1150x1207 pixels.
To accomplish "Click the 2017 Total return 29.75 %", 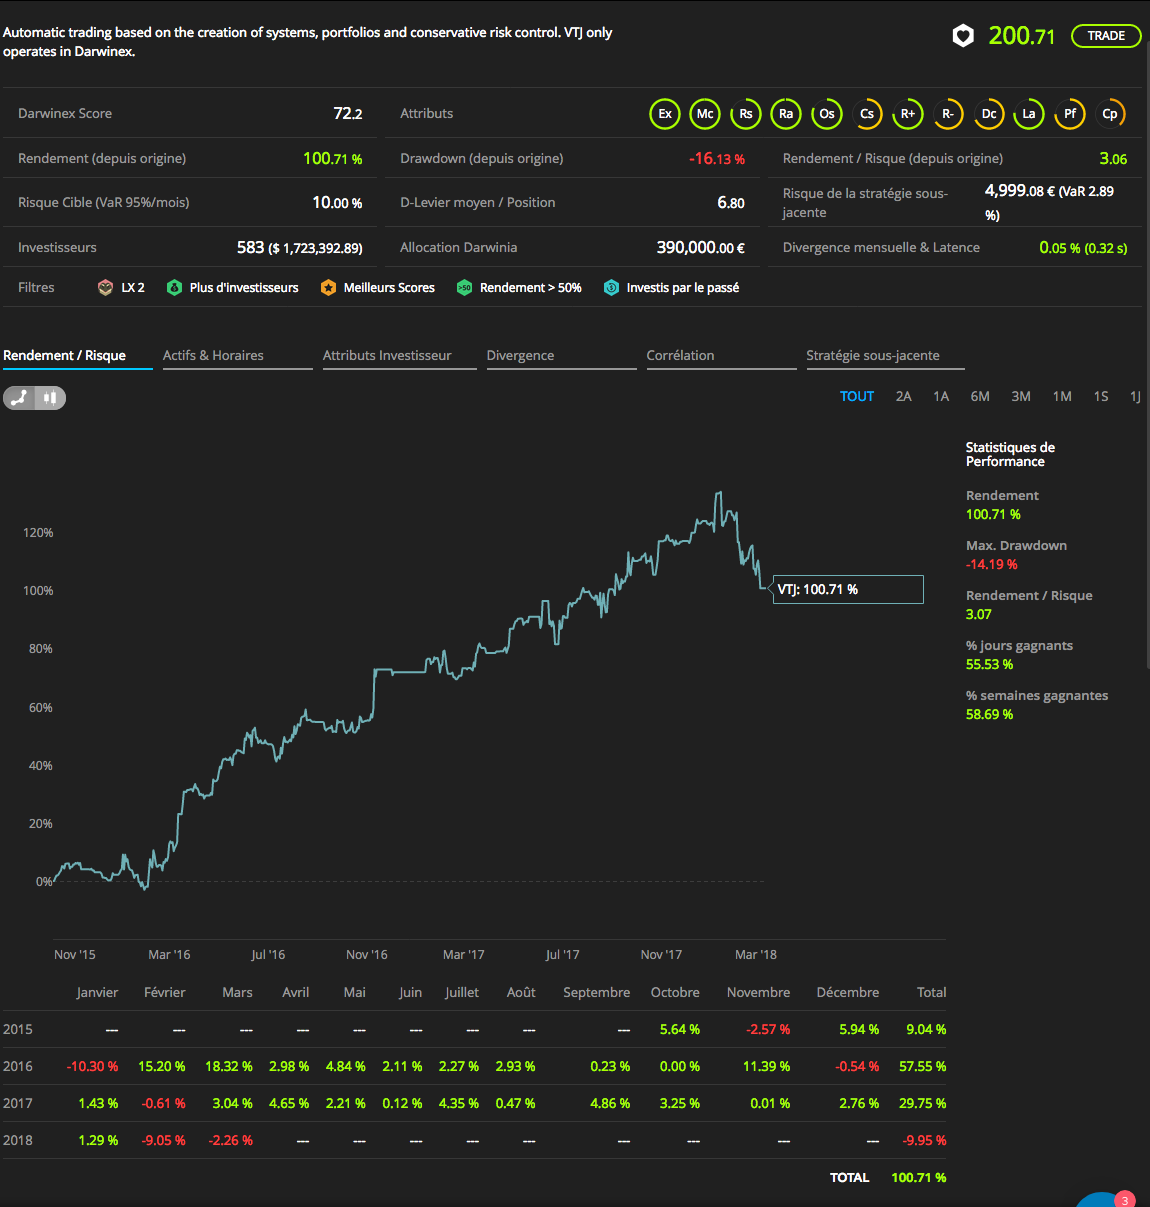I will 923,1104.
